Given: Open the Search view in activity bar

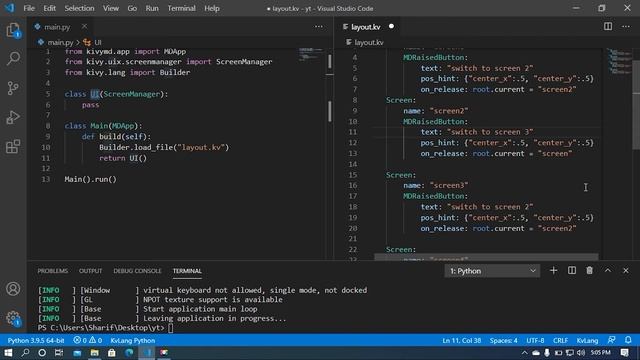Looking at the screenshot, I should (x=13, y=59).
